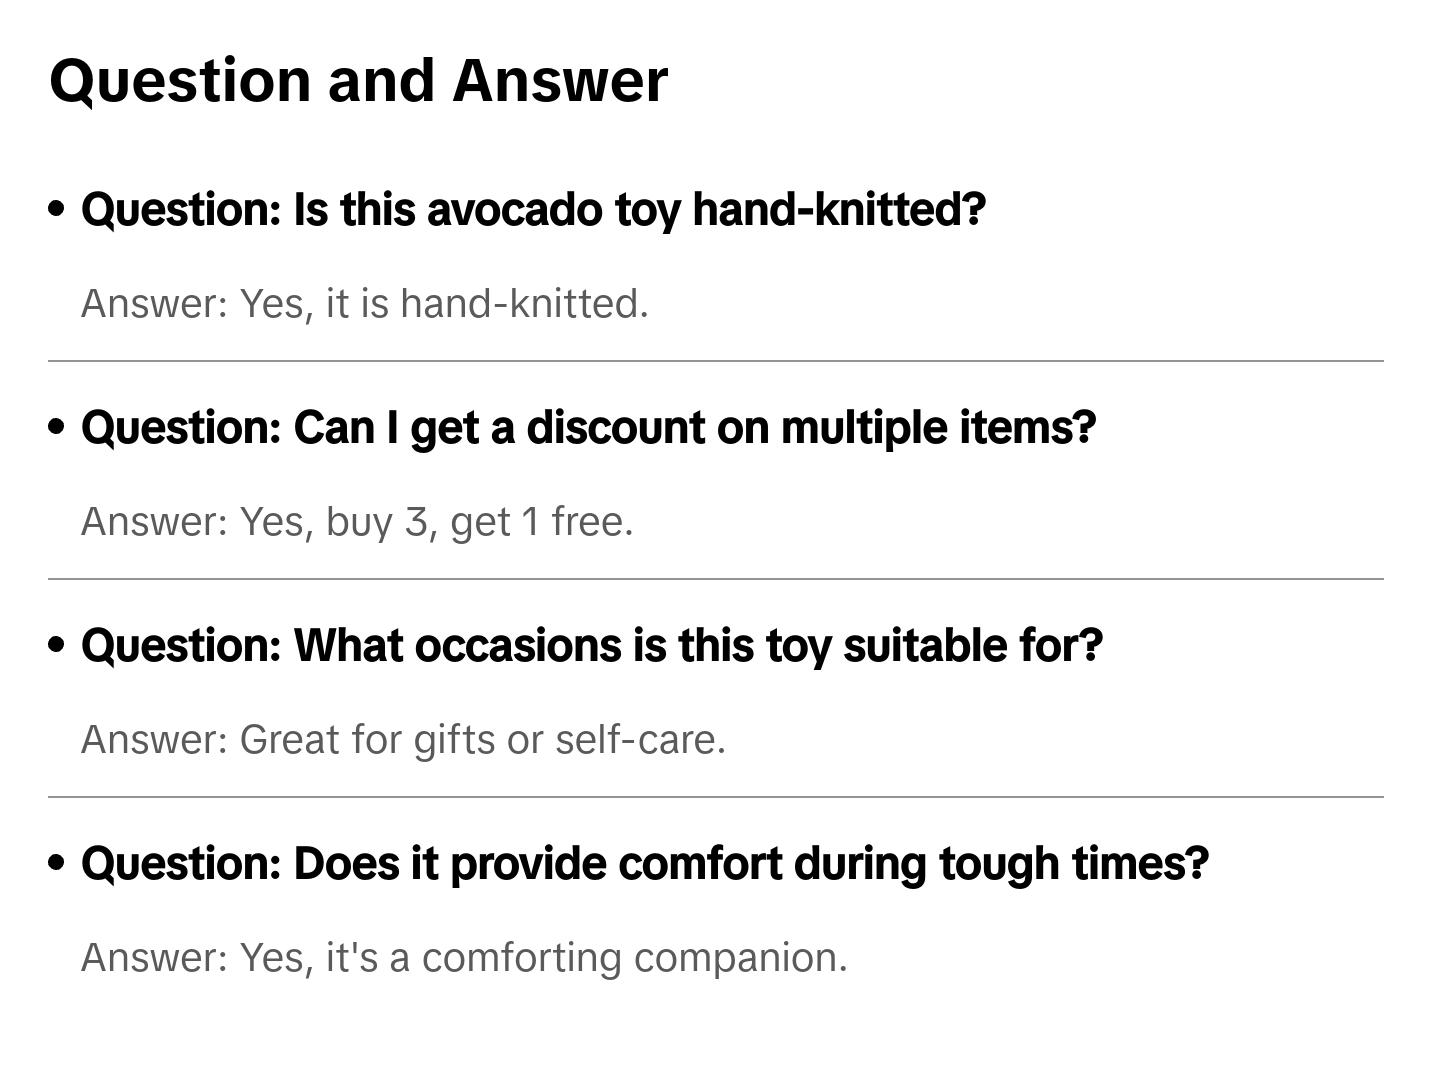The width and height of the screenshot is (1432, 1072).
Task: Click the bullet beside the discount question
Action: coord(57,427)
